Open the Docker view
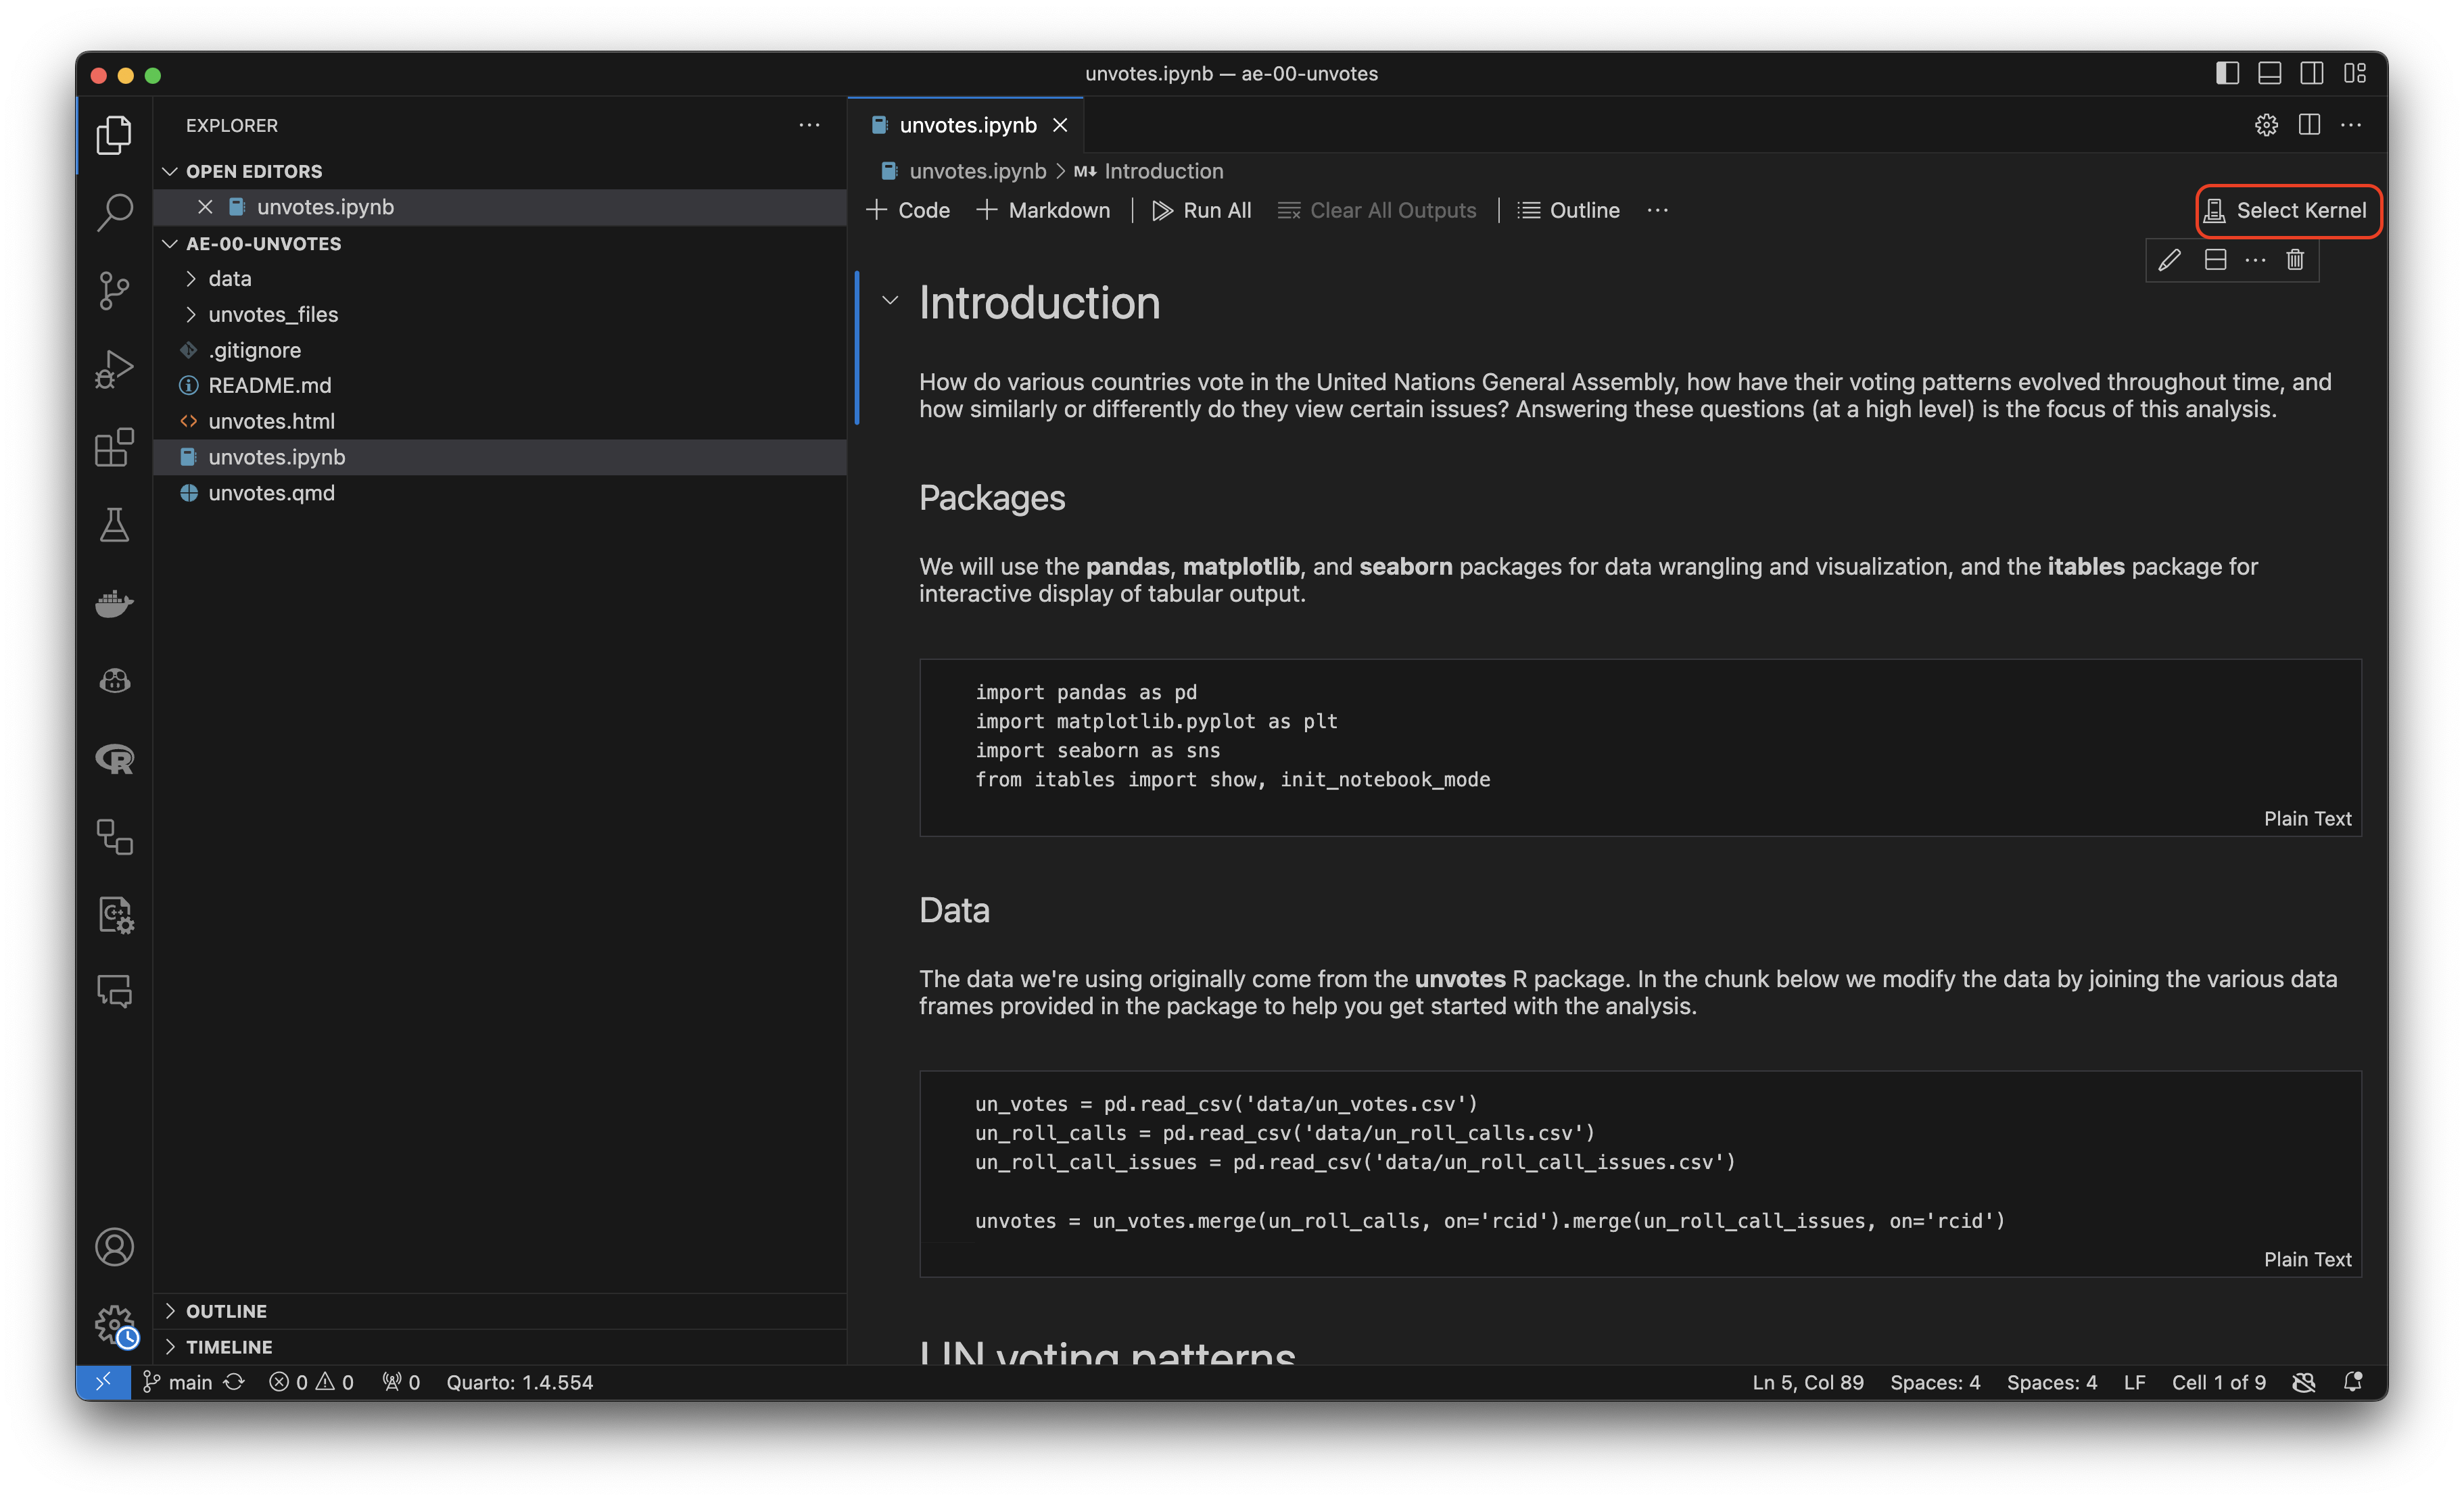Image resolution: width=2464 pixels, height=1501 pixels. click(114, 603)
